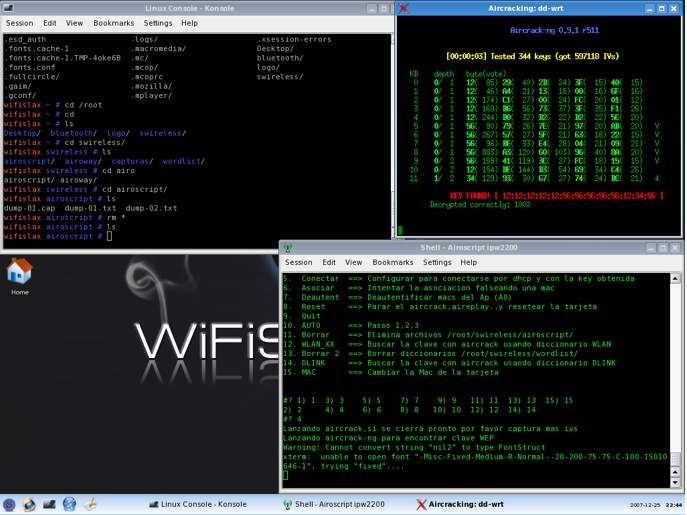Click the '12. WLAN_XX' option line in Airoscript
This screenshot has height=515, width=687.
(447, 344)
